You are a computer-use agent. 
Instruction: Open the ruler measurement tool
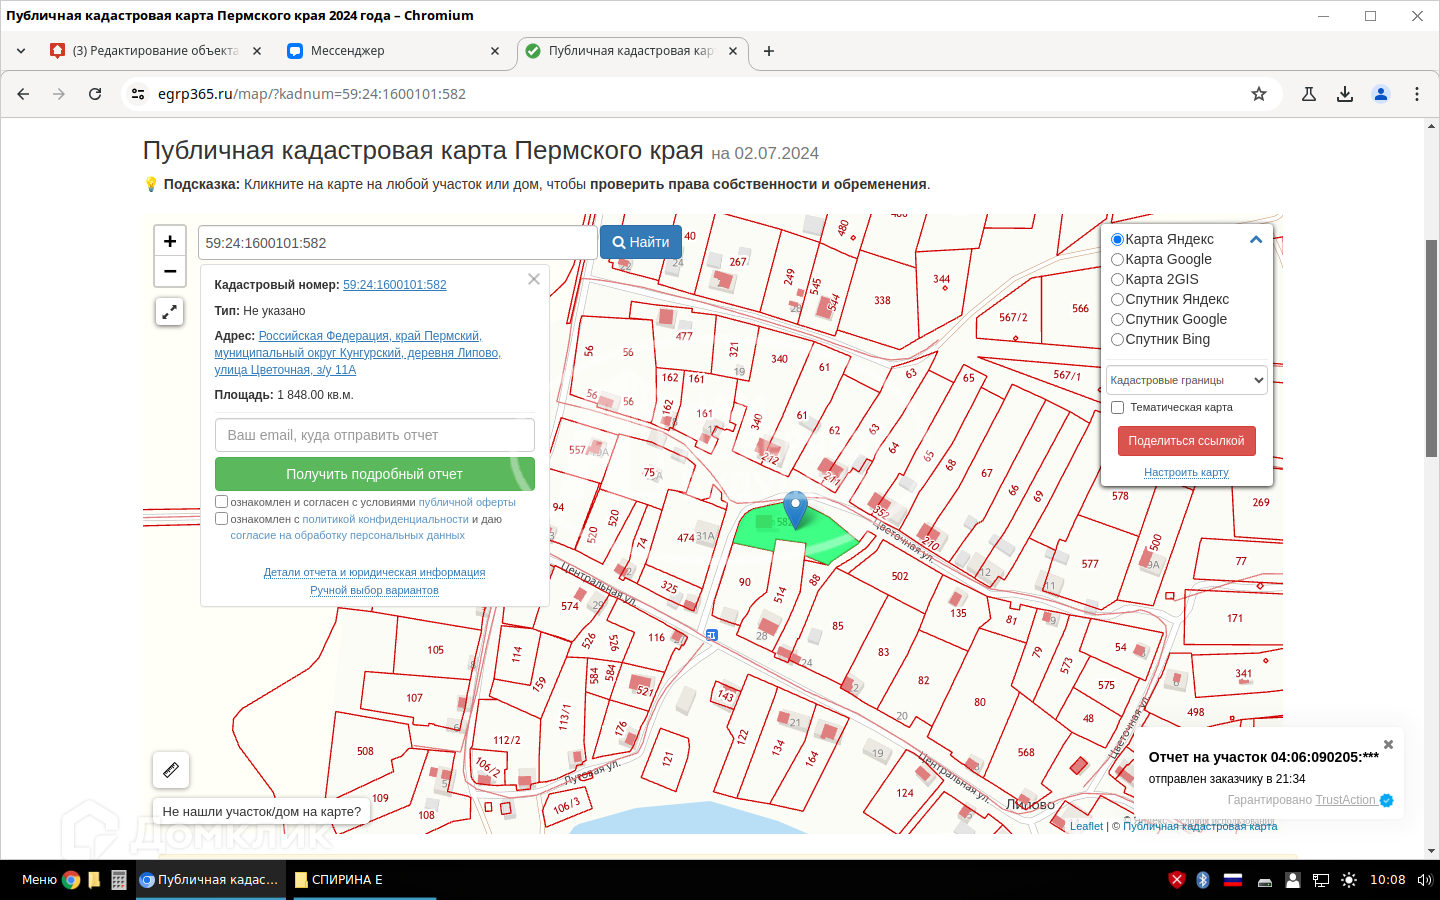(171, 770)
